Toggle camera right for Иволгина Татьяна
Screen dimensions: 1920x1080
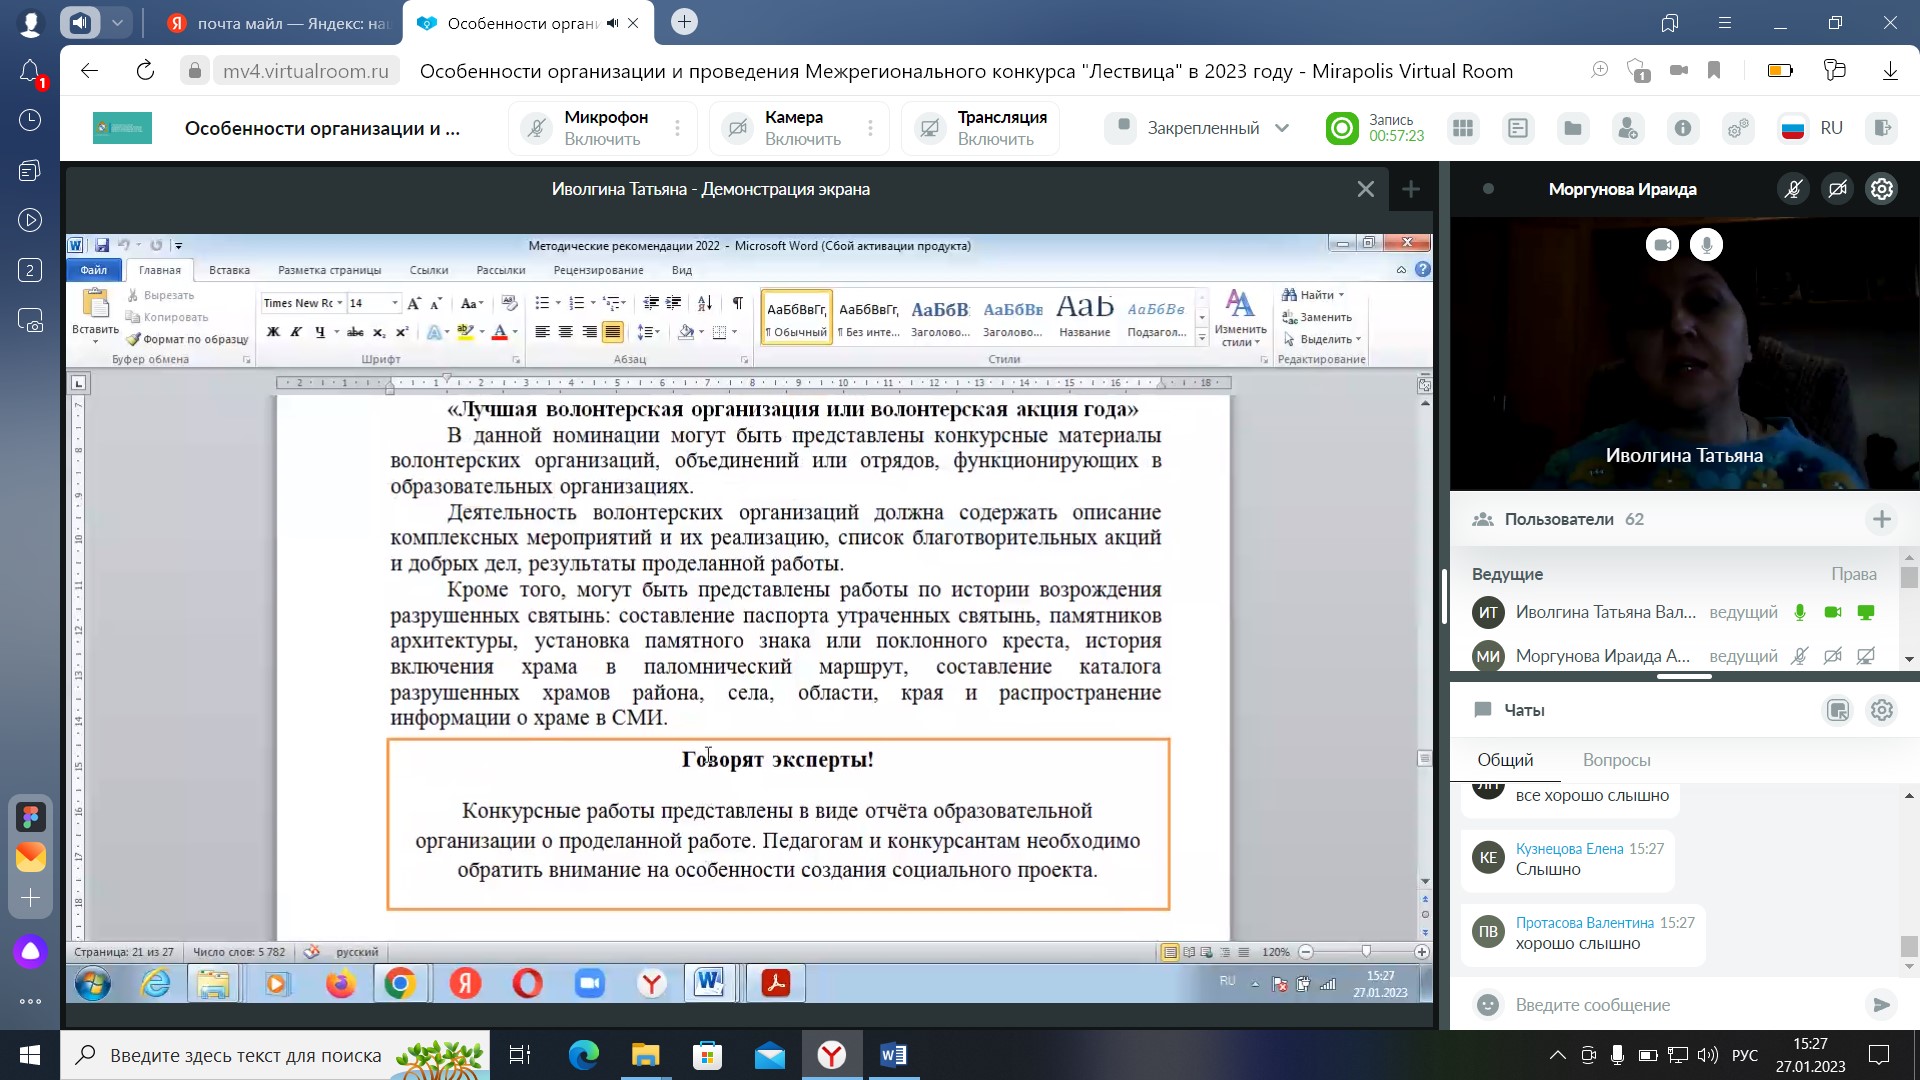tap(1833, 613)
